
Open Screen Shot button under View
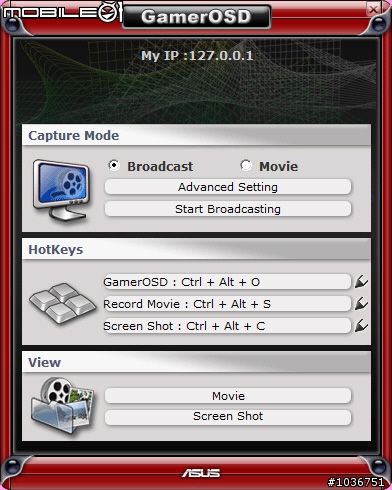click(228, 417)
